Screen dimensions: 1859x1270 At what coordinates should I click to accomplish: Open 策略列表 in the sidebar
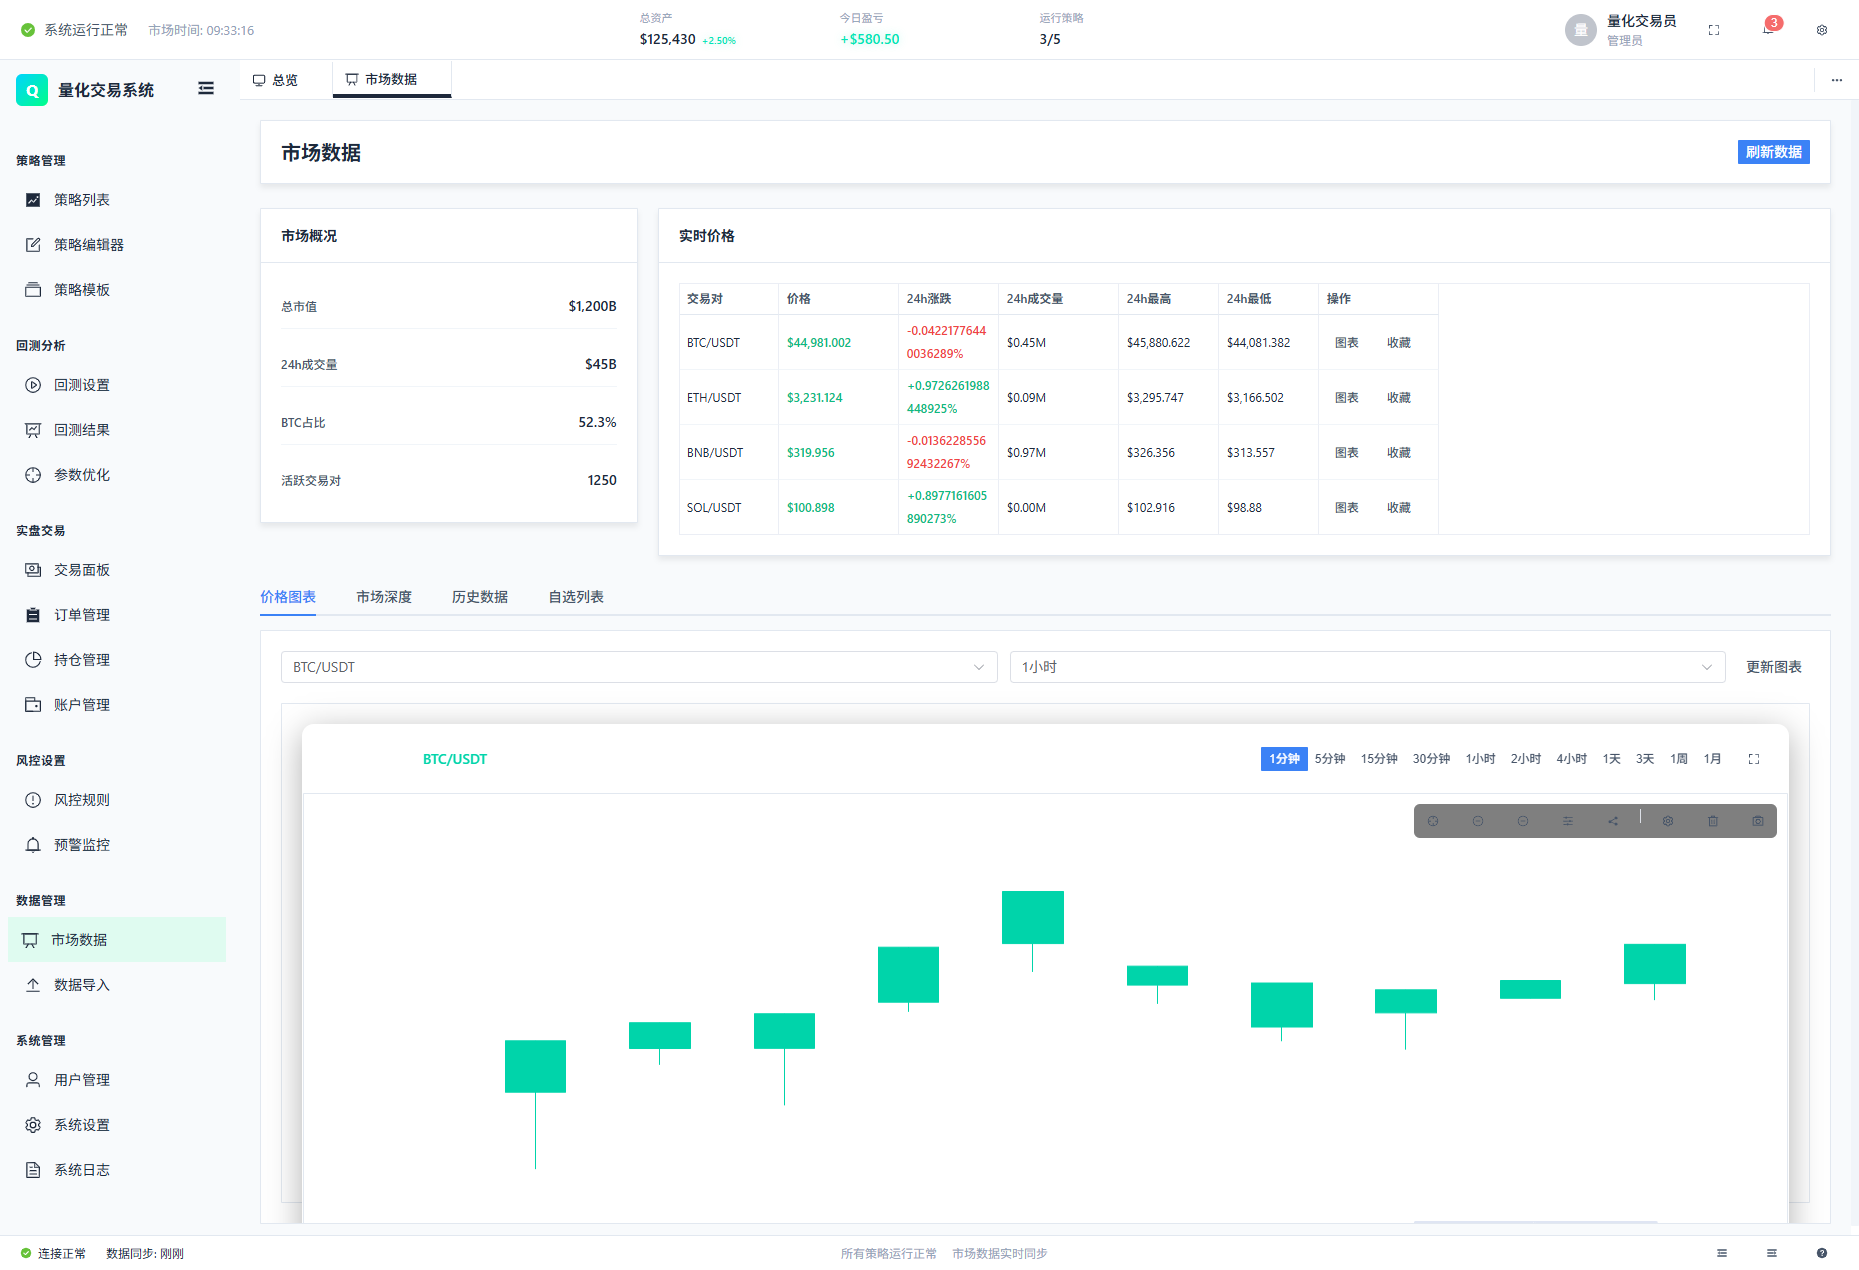(x=117, y=200)
